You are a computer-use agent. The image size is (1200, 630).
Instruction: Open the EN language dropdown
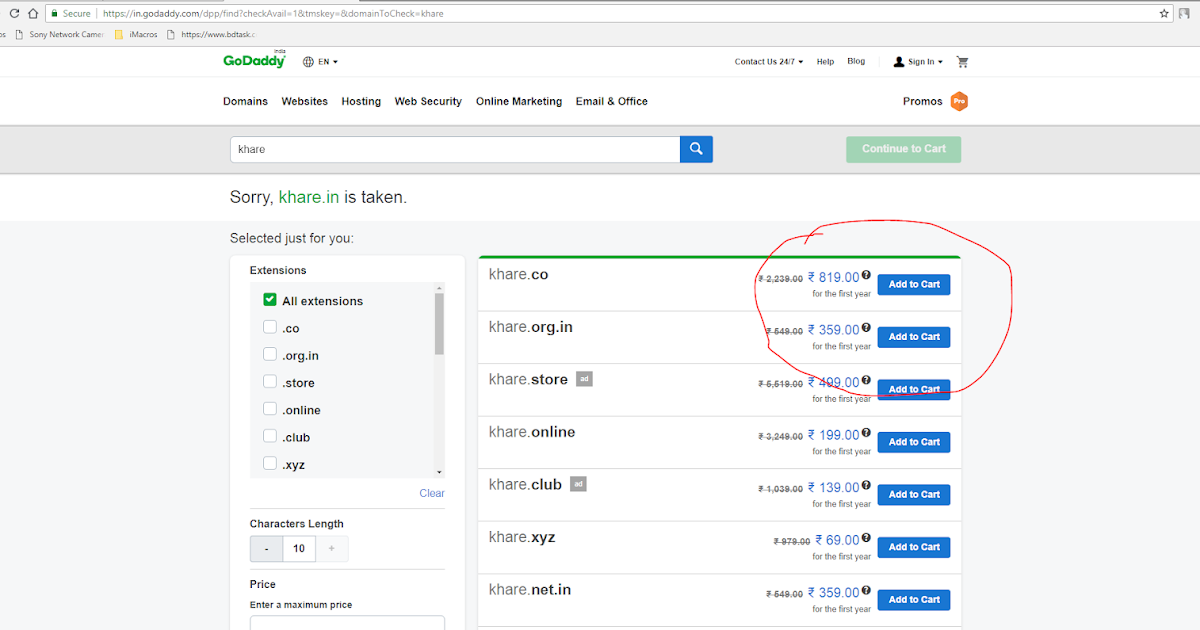320,61
